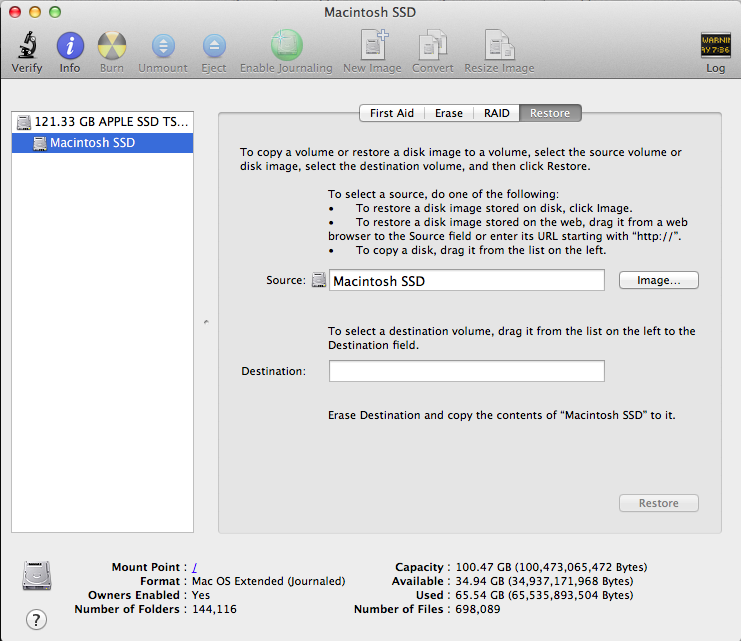Screen dimensions: 741x641
Task: Click the Verify microscope icon
Action: tap(27, 45)
